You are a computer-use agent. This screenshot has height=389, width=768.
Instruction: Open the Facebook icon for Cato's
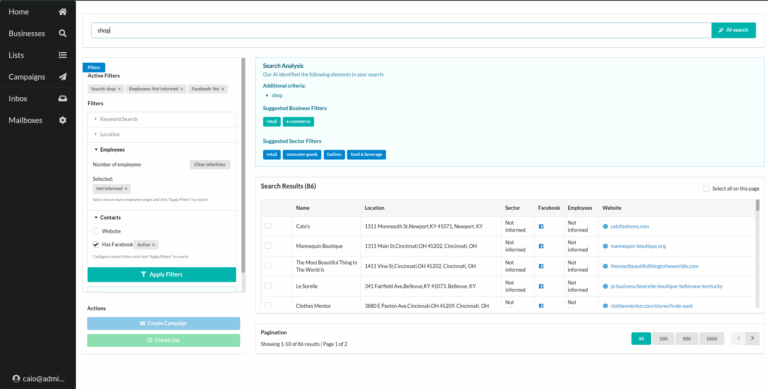(541, 226)
